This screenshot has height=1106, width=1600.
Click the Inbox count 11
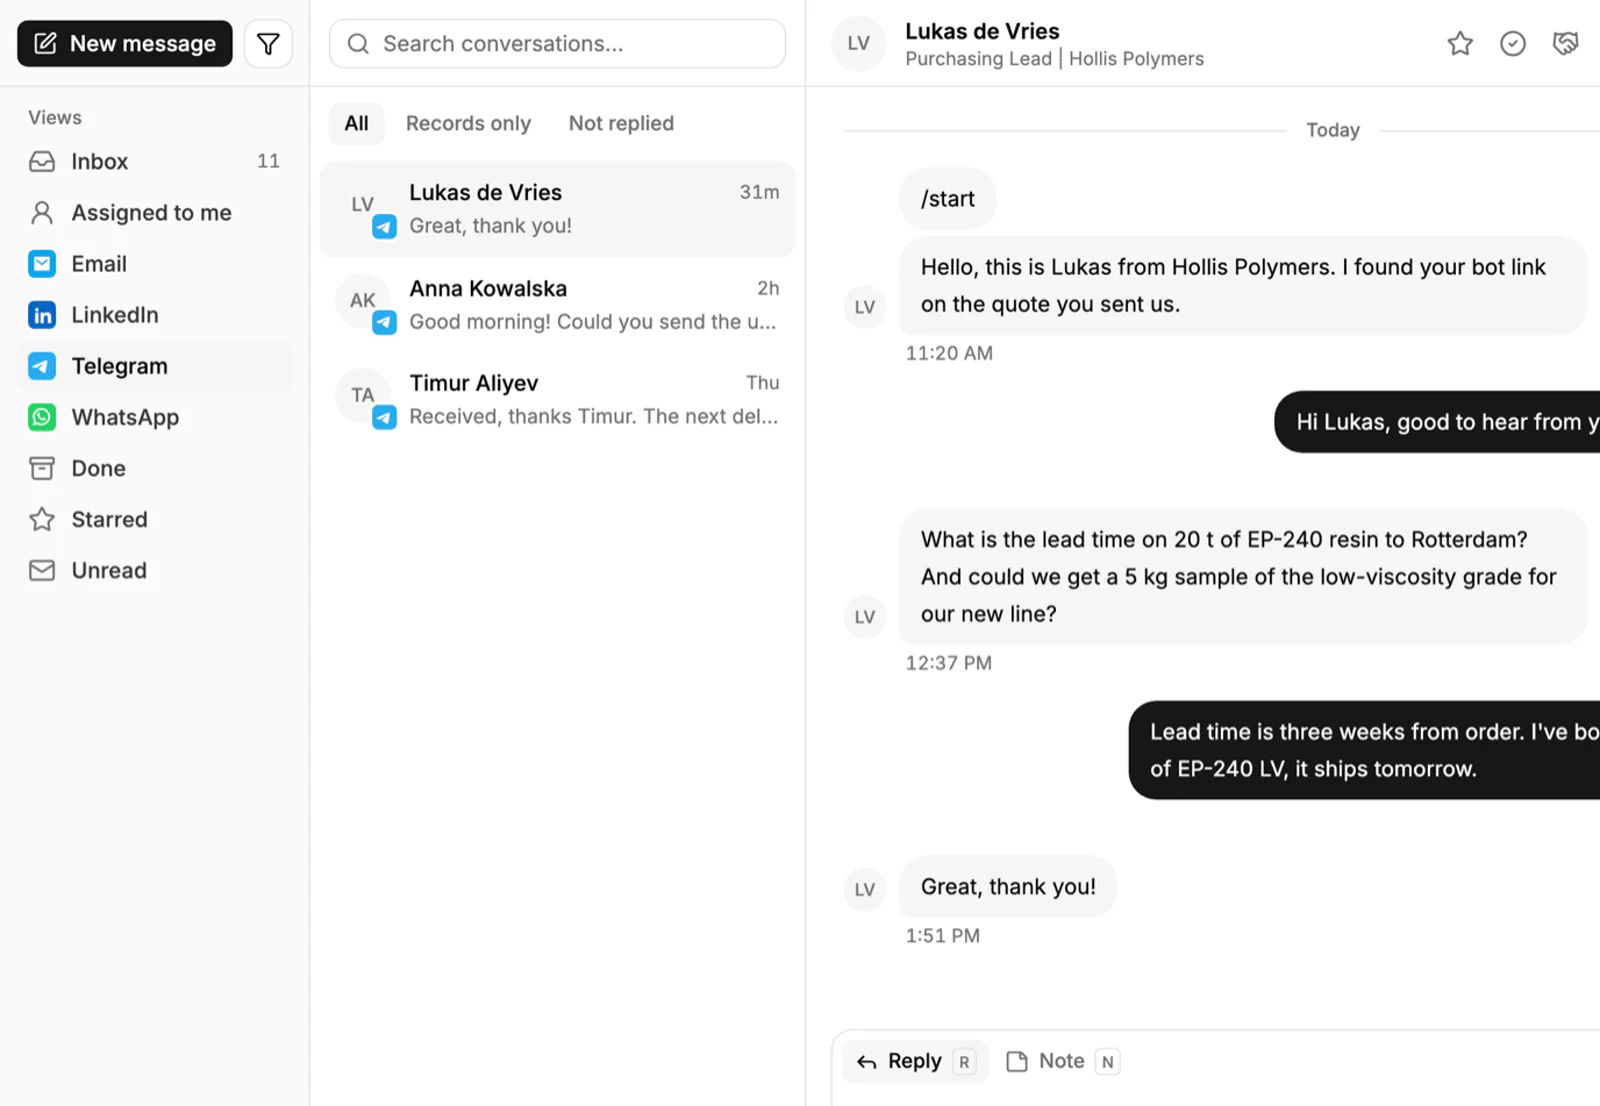[268, 161]
